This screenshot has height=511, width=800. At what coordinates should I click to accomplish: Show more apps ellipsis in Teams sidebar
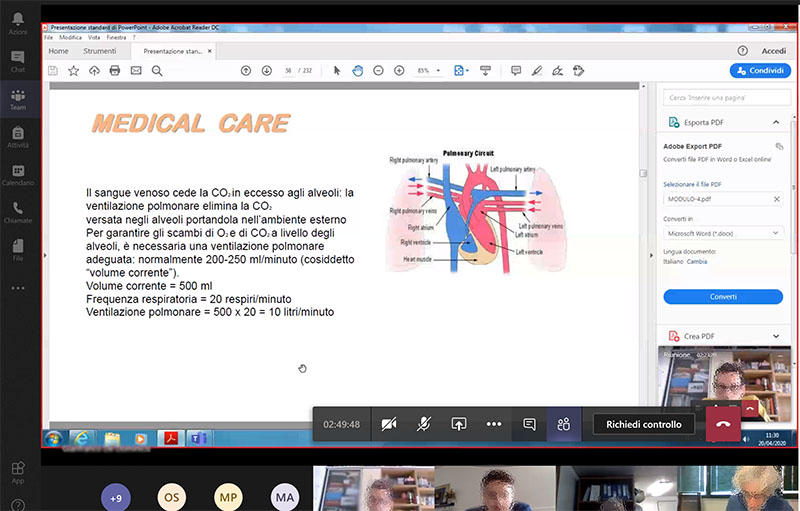tap(18, 288)
